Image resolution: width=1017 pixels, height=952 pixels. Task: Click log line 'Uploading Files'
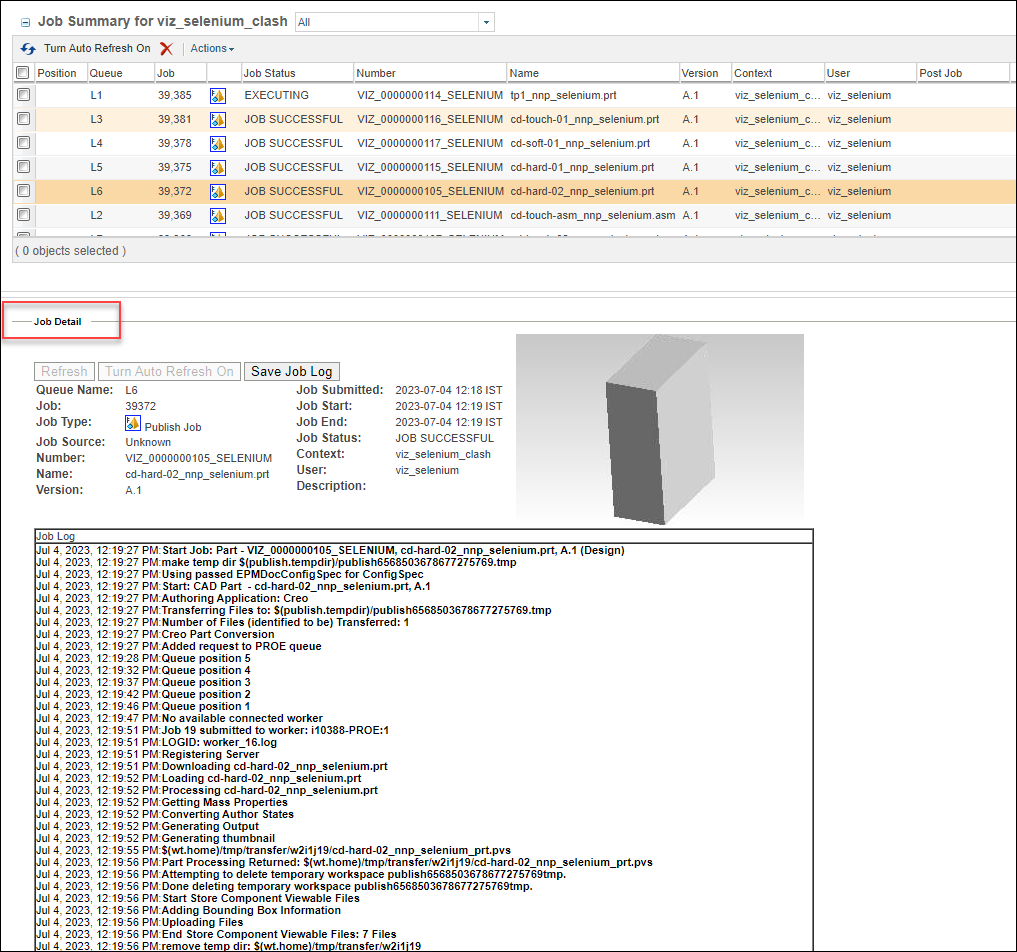click(x=202, y=922)
